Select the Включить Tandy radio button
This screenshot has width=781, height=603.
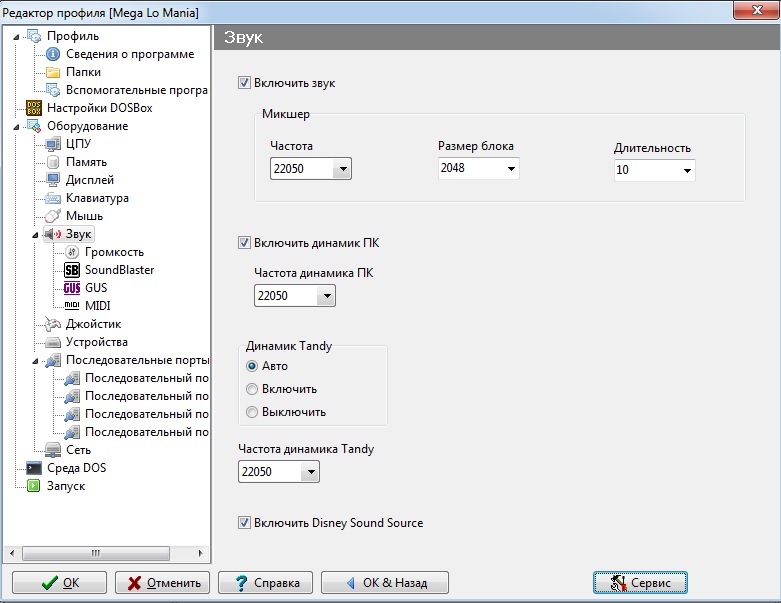[252, 389]
